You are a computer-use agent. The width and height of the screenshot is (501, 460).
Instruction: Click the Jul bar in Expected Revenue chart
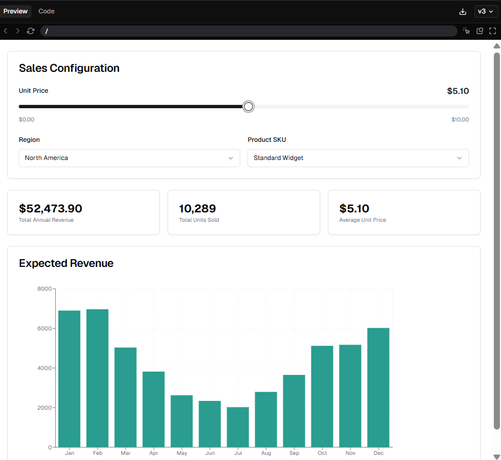point(238,427)
